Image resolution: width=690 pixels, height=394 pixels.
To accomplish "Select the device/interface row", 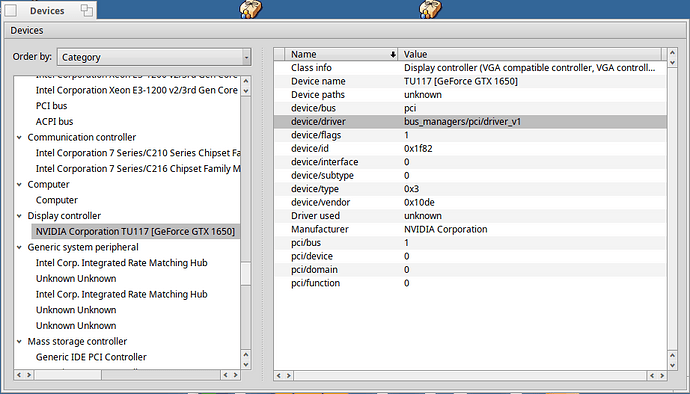I will [470, 162].
